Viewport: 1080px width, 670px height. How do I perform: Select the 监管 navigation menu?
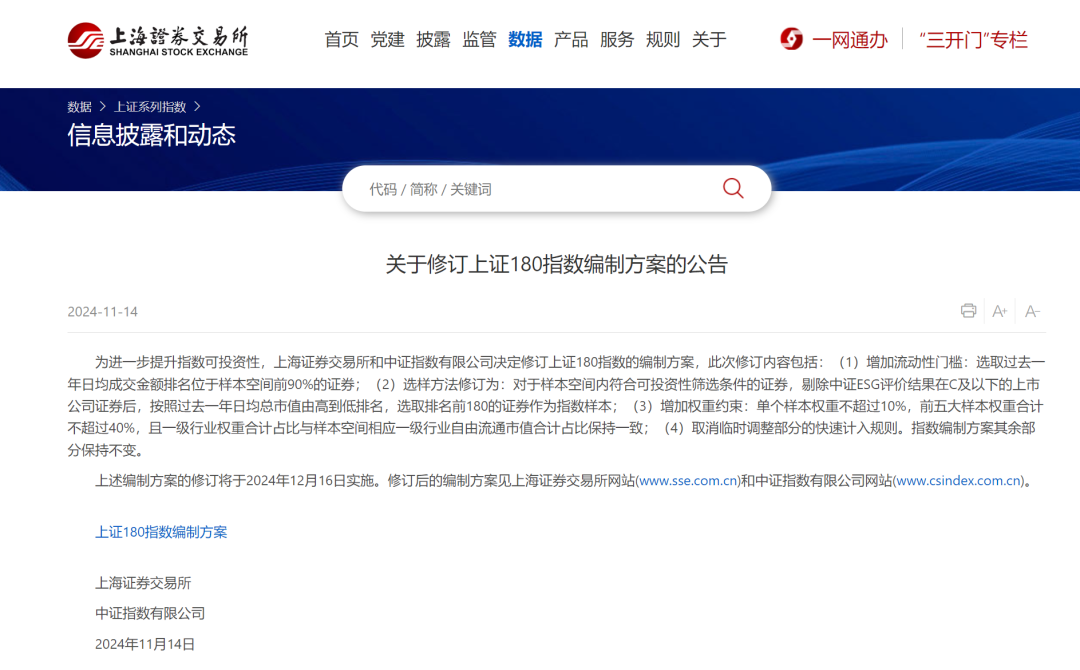(x=479, y=39)
